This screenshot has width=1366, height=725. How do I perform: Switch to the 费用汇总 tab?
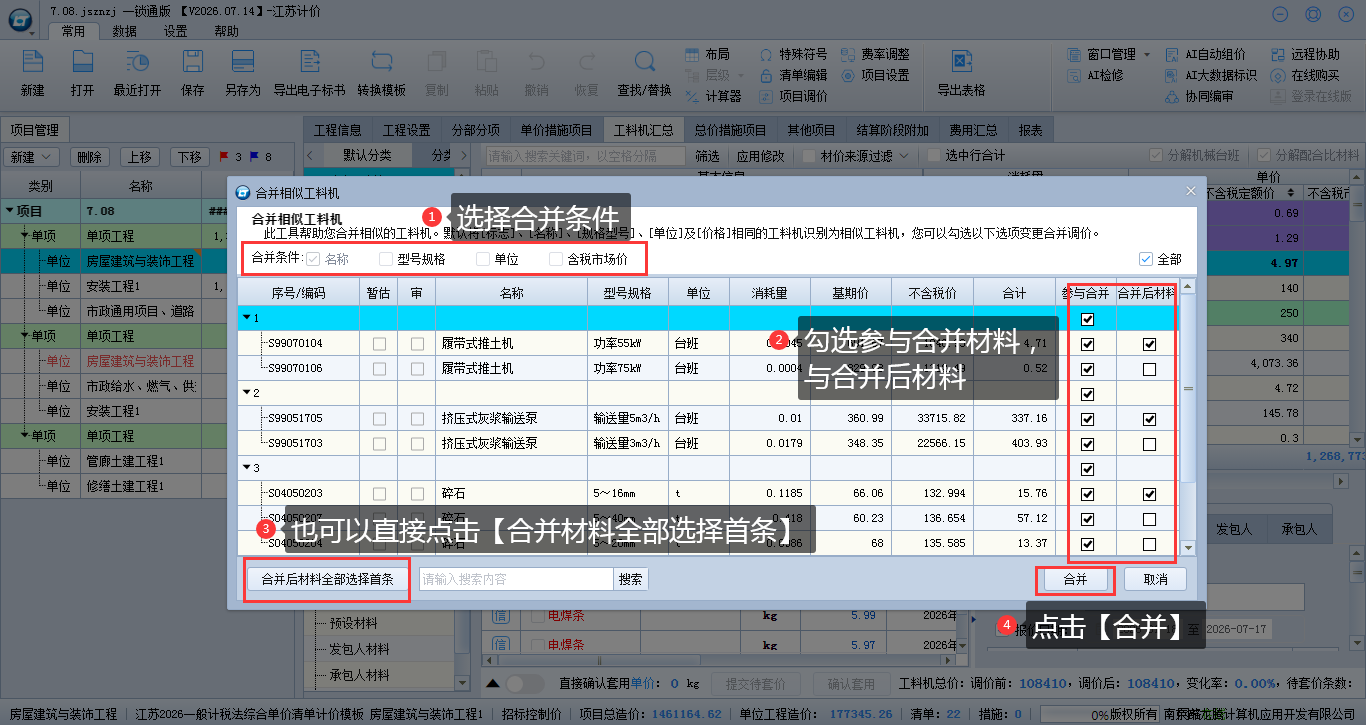[x=974, y=130]
